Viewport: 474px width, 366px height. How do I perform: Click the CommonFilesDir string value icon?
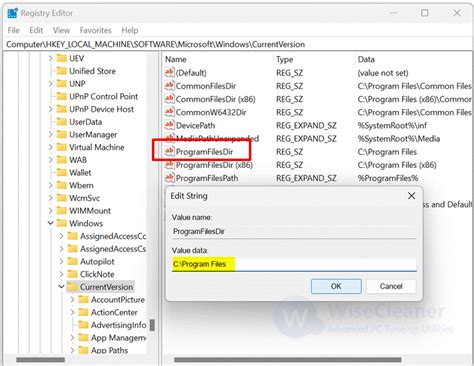tap(169, 86)
